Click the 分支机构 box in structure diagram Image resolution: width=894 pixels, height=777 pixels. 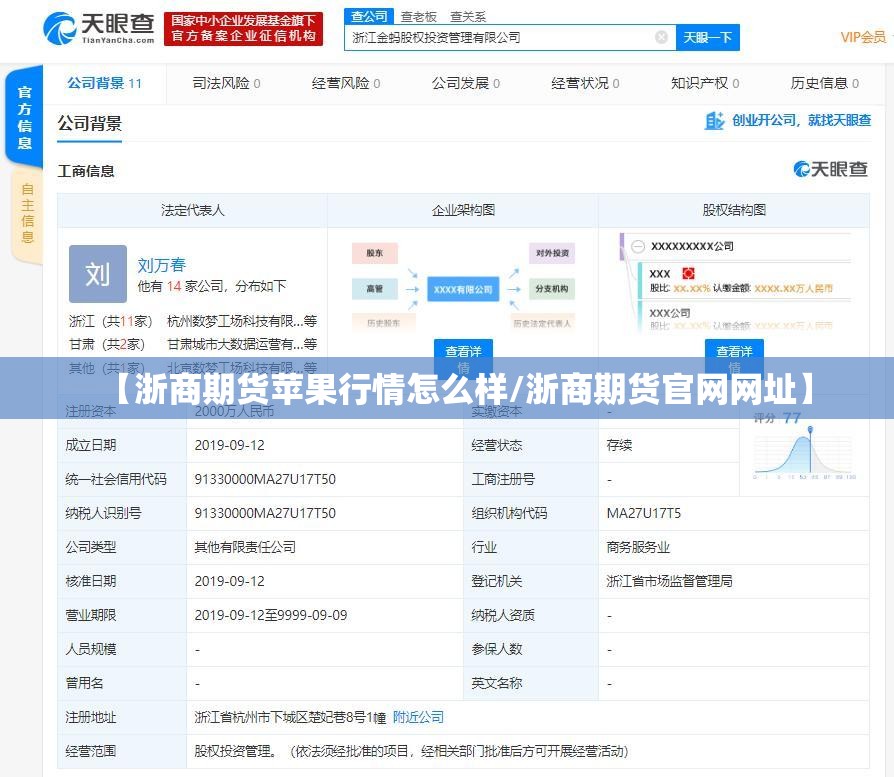[552, 289]
